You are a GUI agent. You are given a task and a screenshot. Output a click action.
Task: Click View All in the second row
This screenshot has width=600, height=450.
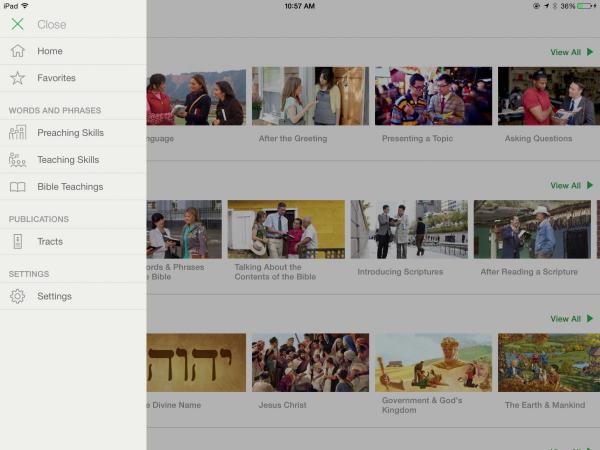[x=571, y=185]
